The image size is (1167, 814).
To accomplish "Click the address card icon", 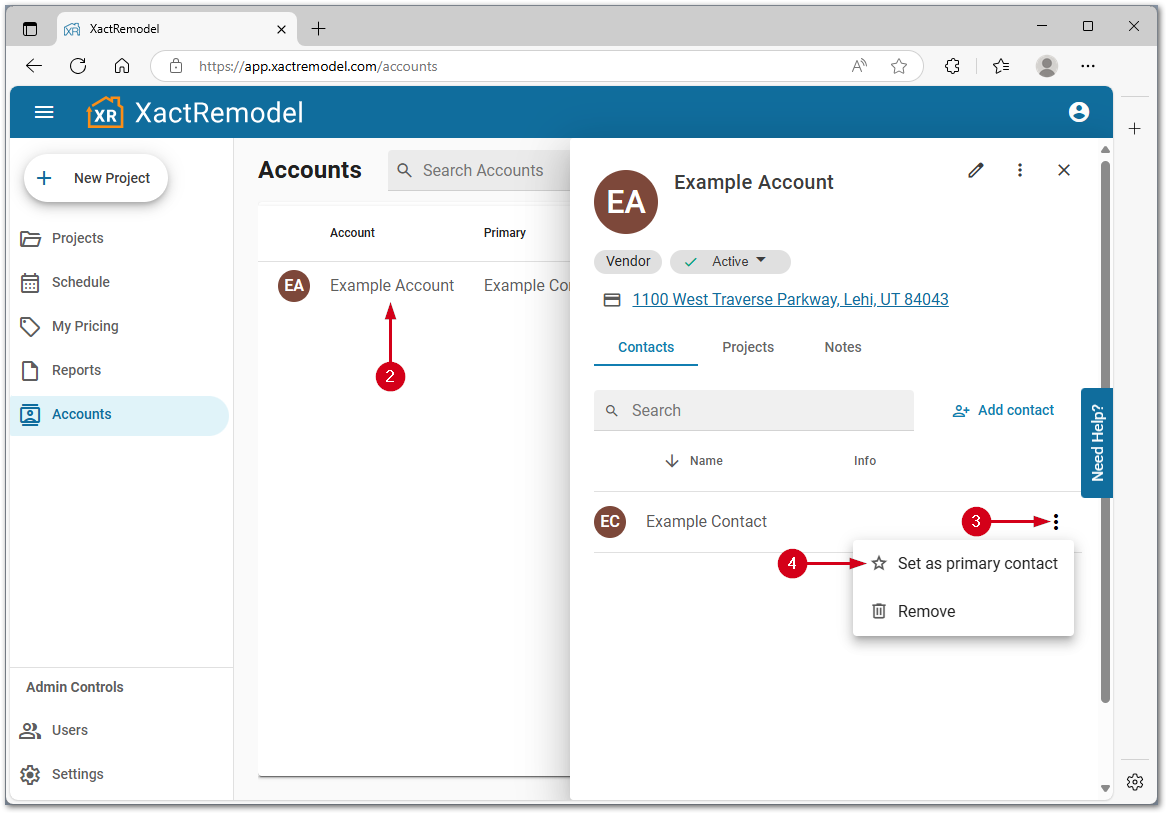I will tap(612, 300).
